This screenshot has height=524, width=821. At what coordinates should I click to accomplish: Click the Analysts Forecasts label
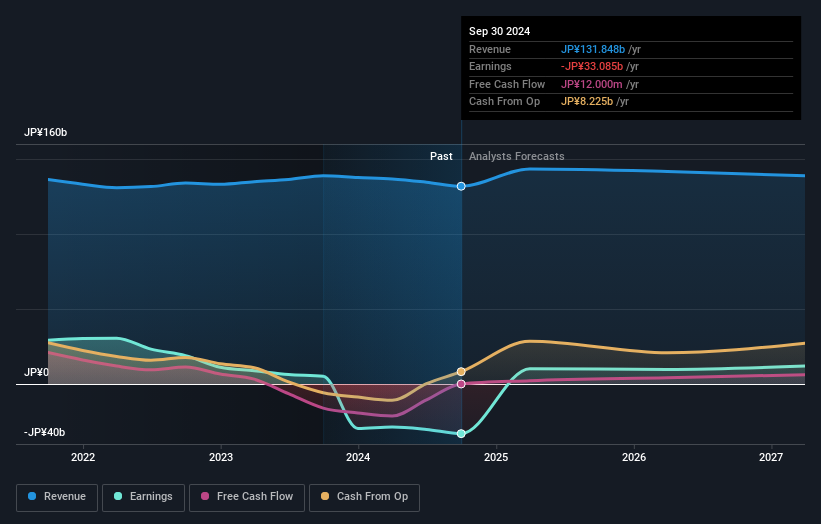pos(516,156)
